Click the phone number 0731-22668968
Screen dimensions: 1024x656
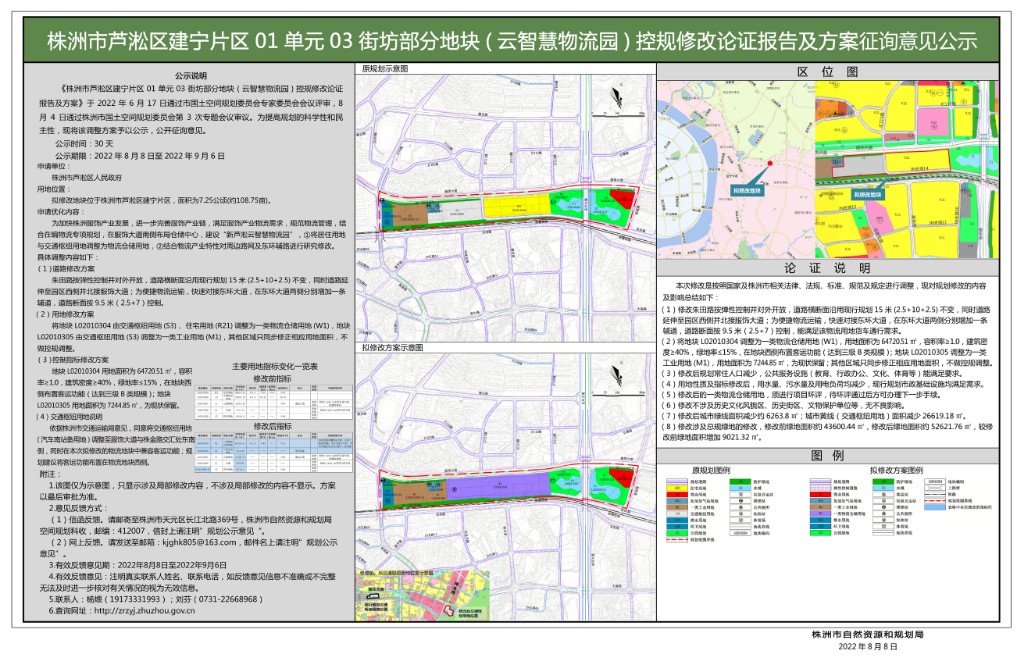point(229,599)
